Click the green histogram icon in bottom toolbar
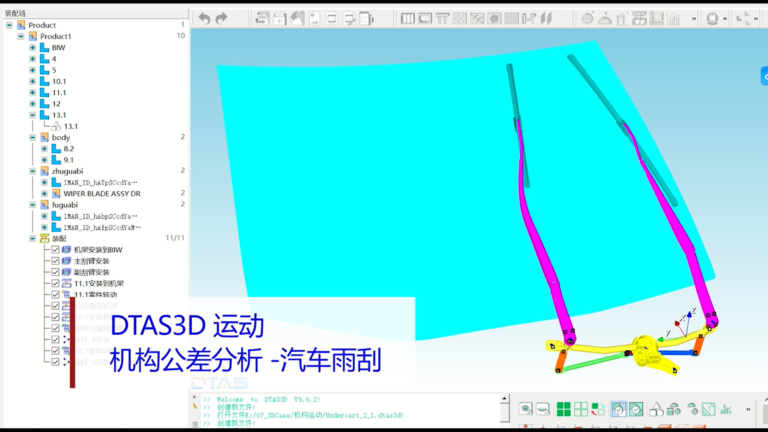768x432 pixels. coord(726,409)
